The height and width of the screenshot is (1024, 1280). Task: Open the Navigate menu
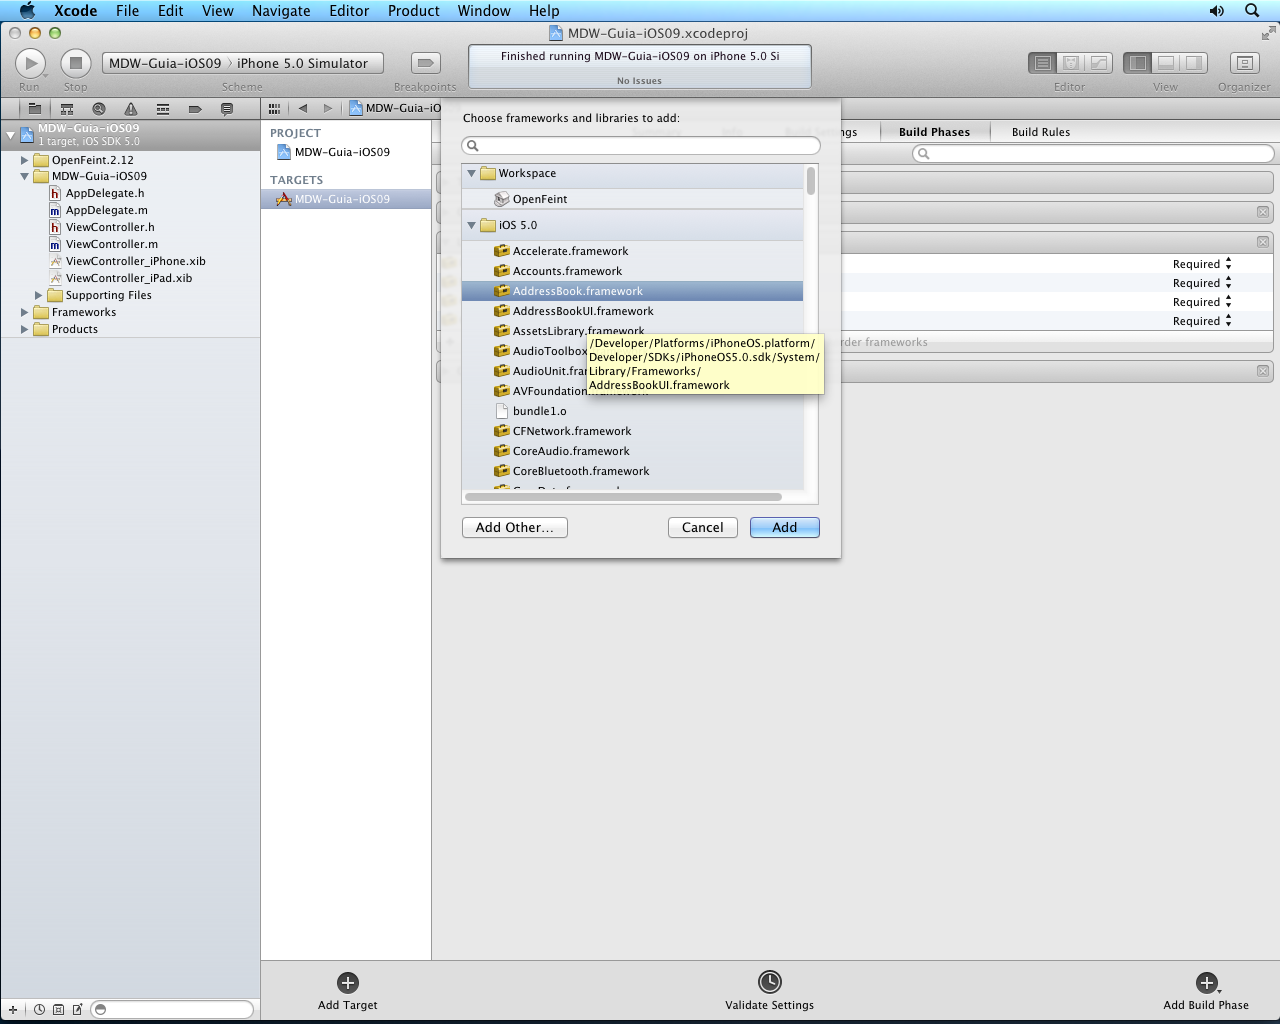point(281,10)
